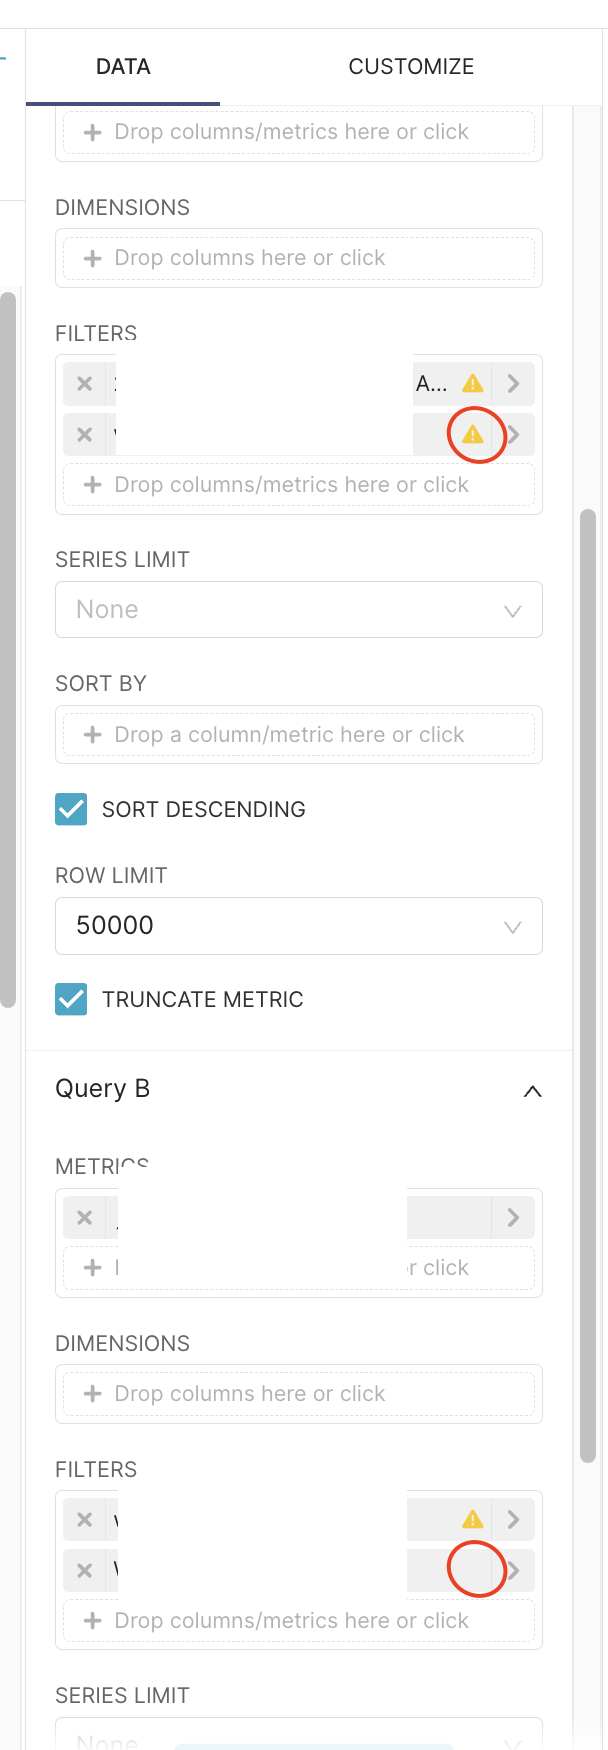Viewport: 608px width, 1750px height.
Task: Click the SORT BY drop column/metric area
Action: point(299,734)
